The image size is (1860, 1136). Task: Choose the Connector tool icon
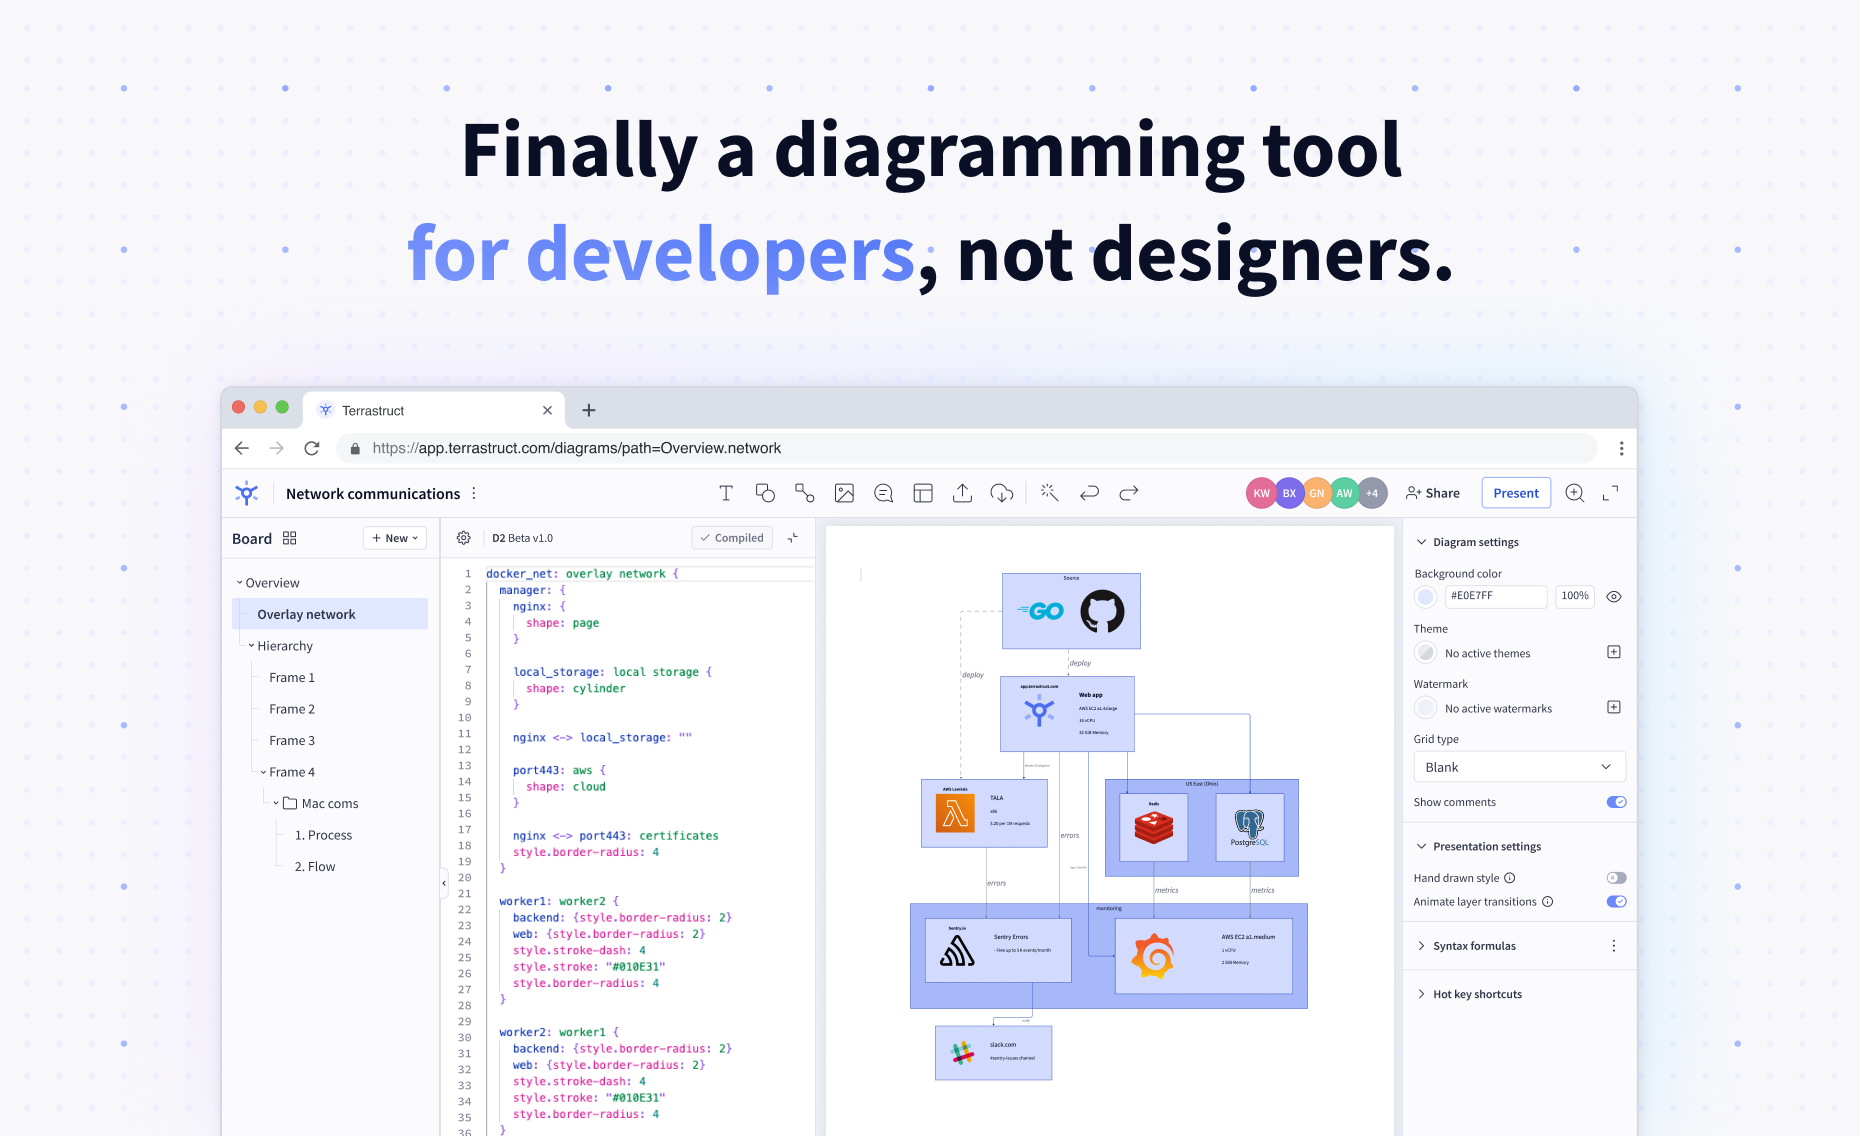coord(804,493)
